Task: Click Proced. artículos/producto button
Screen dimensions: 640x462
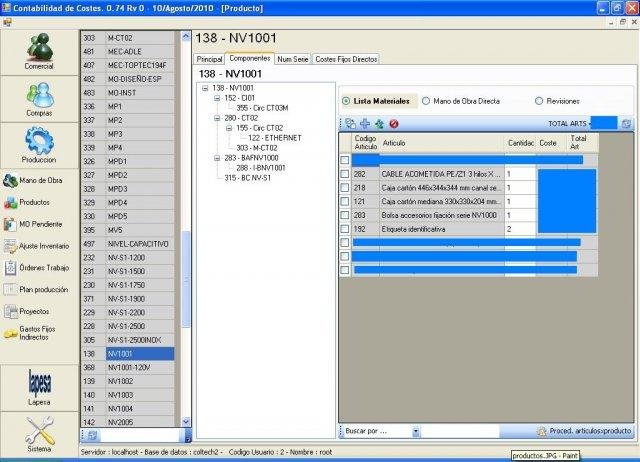Action: (584, 431)
